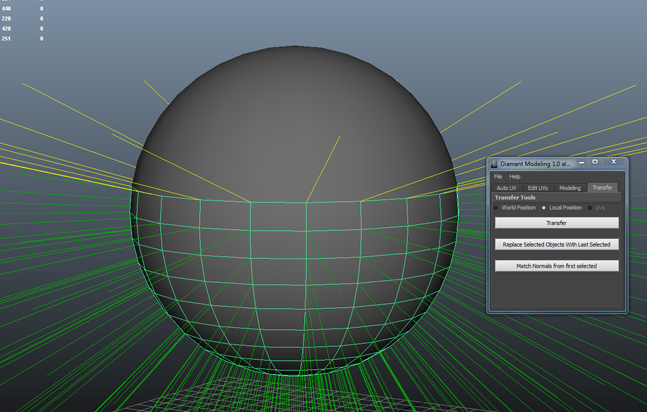Select the World Position radio option
Screen dimensions: 647x412
[x=497, y=208]
